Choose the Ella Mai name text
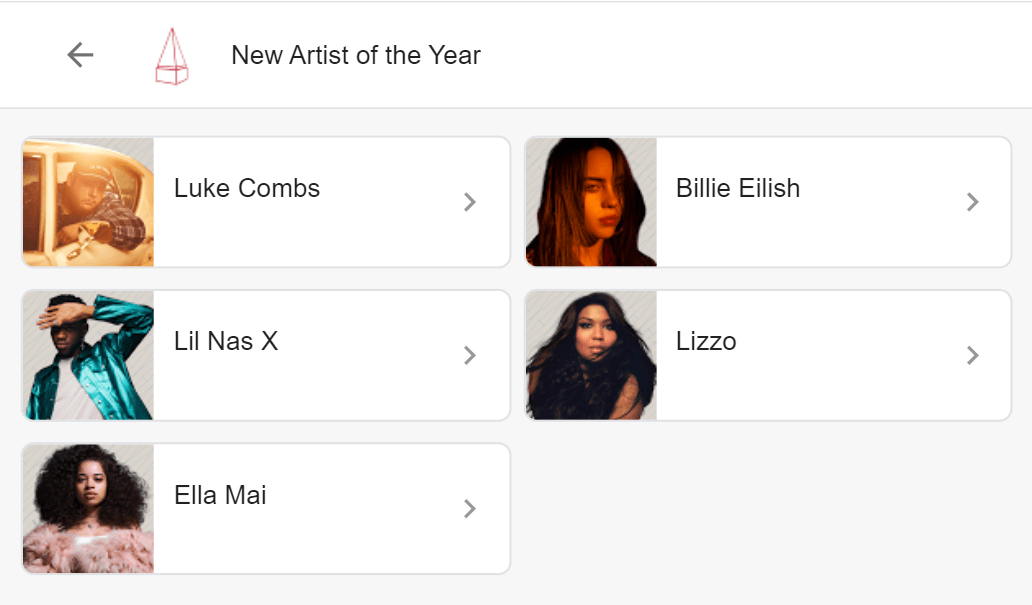Screen dimensions: 1032x605 tap(220, 495)
